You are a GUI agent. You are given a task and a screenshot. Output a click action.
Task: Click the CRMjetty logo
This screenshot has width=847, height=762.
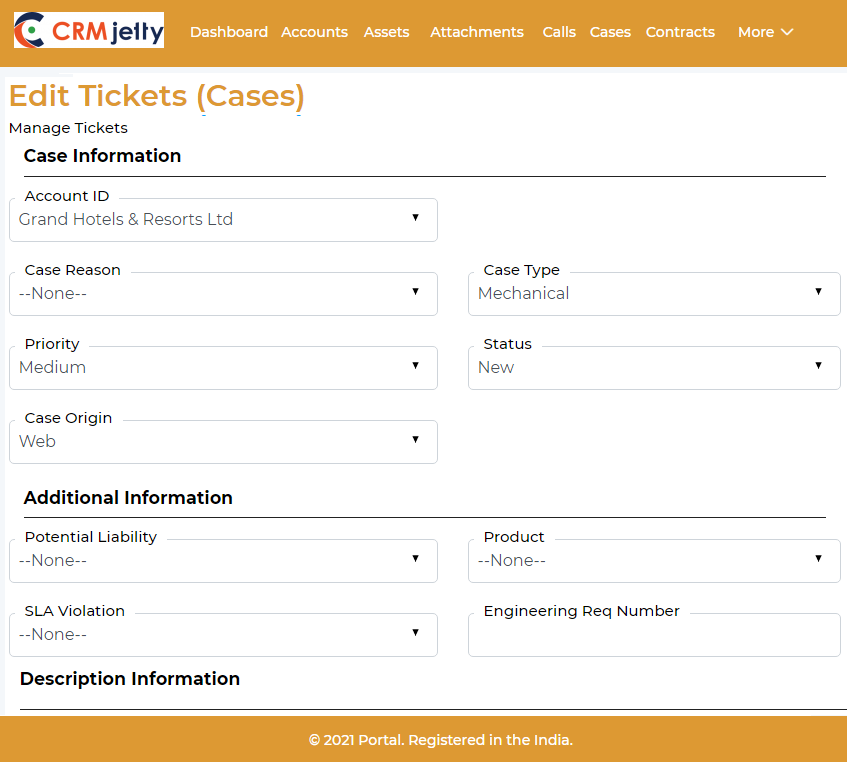tap(89, 31)
